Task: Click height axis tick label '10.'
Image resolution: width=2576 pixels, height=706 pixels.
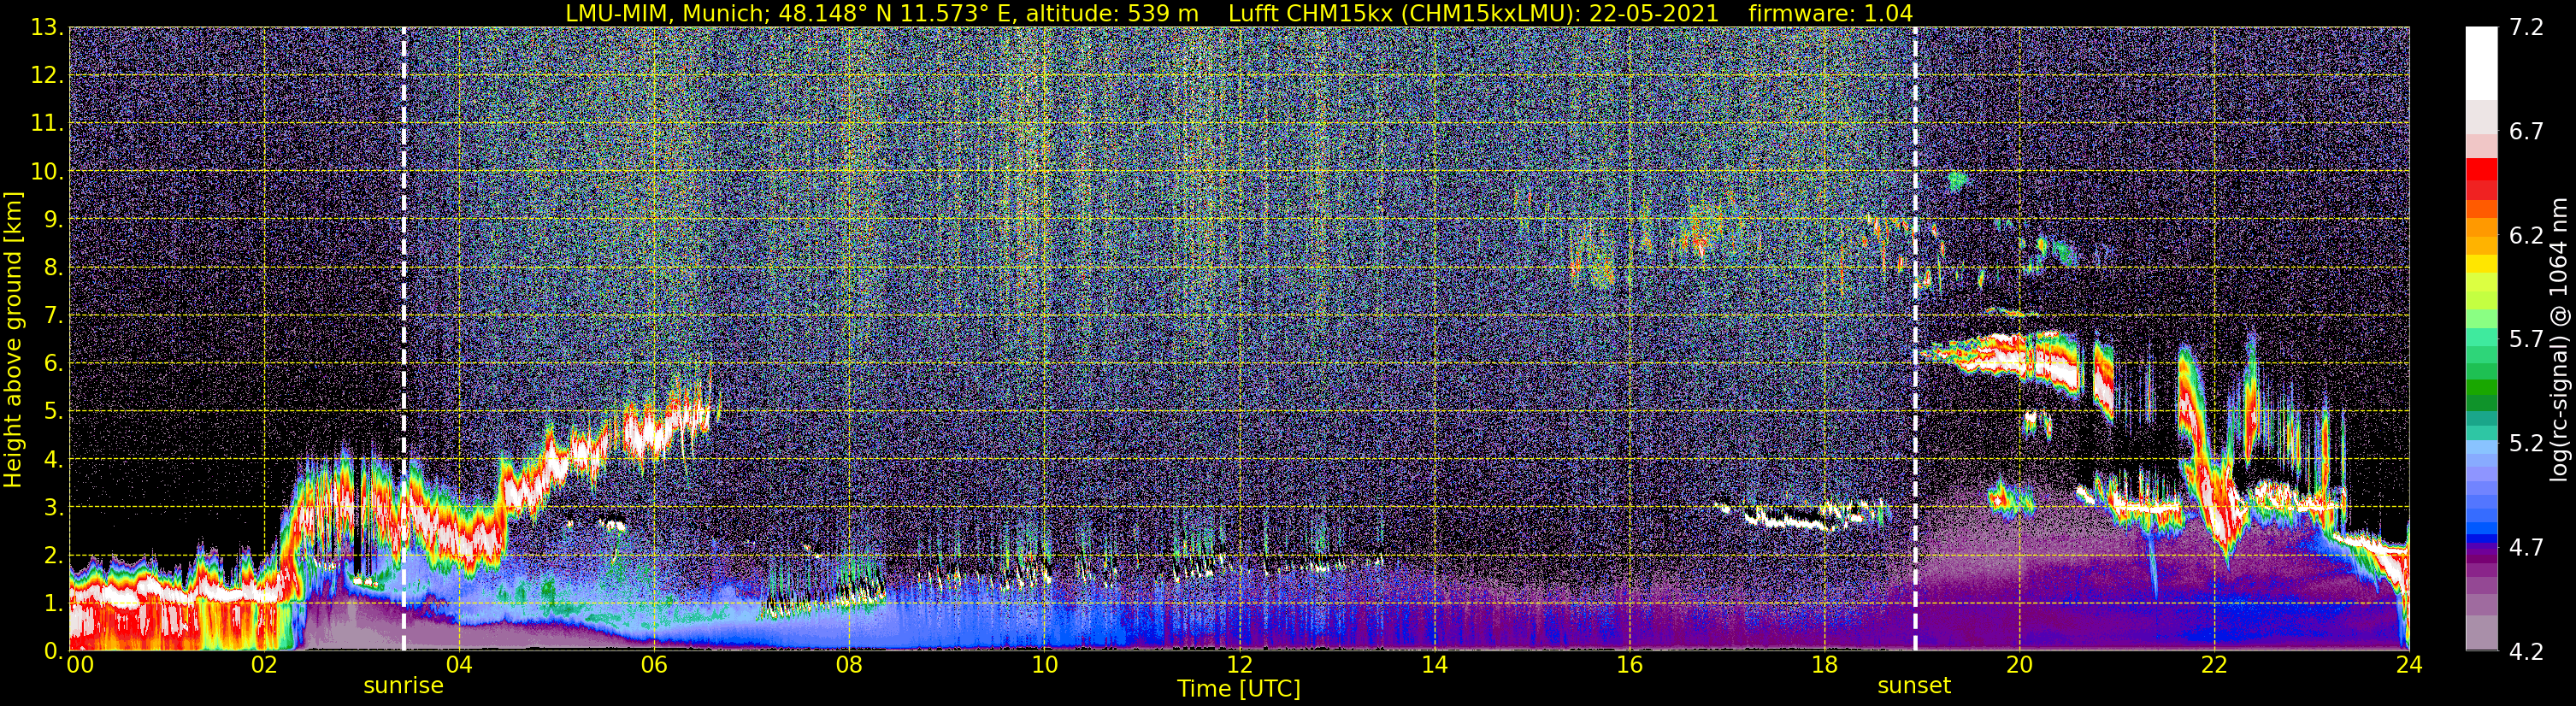Action: click(47, 172)
